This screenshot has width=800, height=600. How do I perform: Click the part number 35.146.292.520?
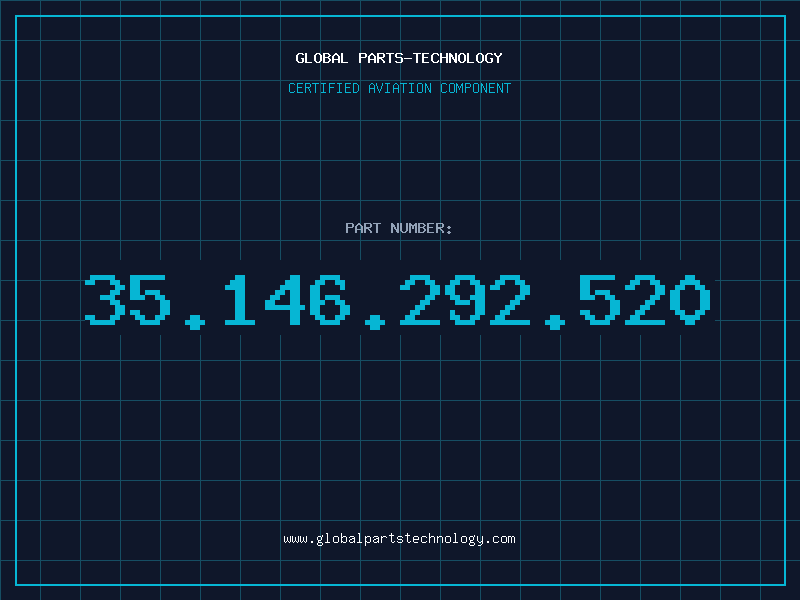397,302
